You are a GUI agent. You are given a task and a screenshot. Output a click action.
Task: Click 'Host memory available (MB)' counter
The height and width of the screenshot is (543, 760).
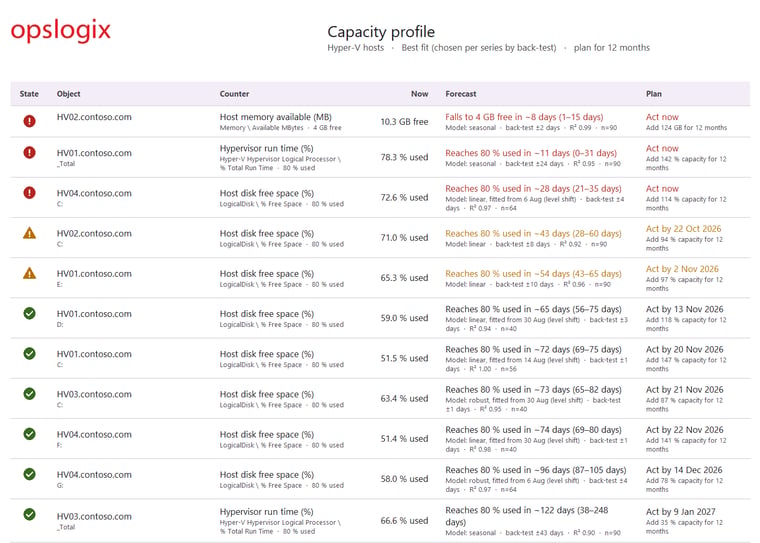coord(275,117)
